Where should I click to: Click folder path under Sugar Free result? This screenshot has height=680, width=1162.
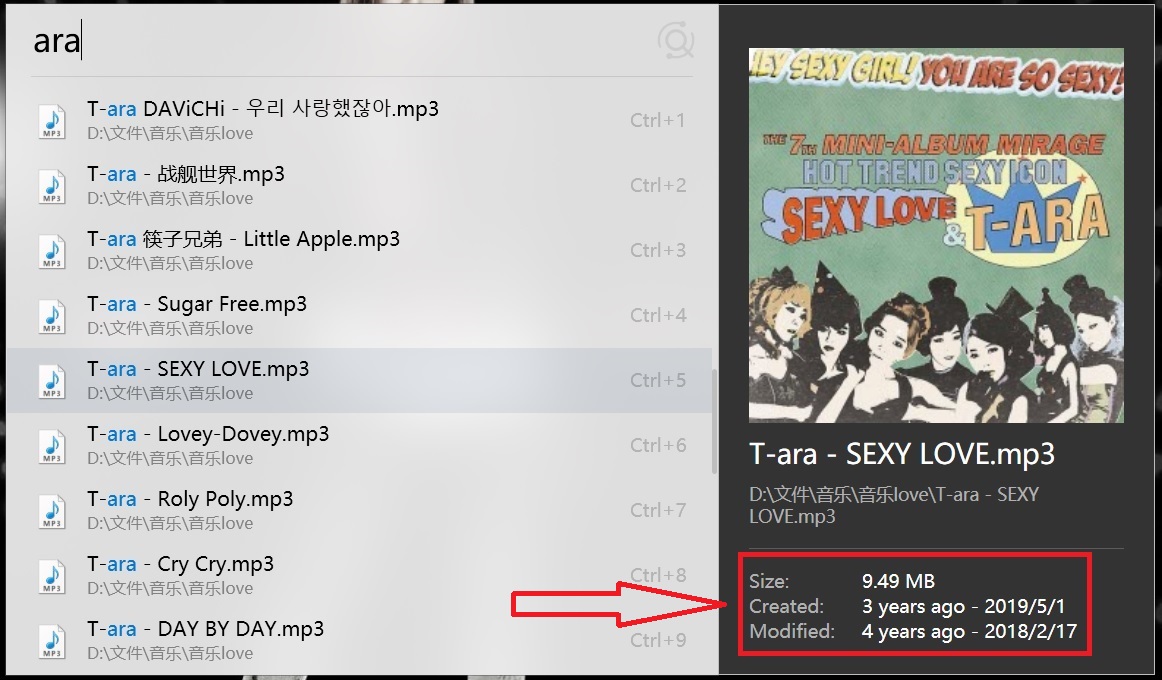tap(170, 328)
